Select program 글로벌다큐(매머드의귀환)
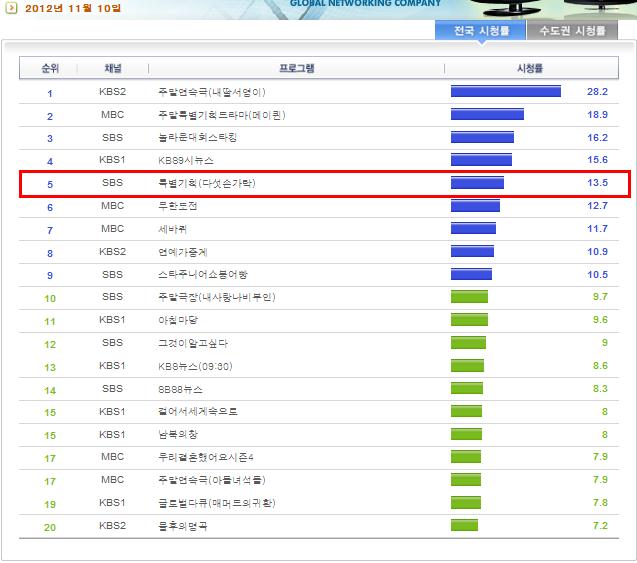 point(217,503)
